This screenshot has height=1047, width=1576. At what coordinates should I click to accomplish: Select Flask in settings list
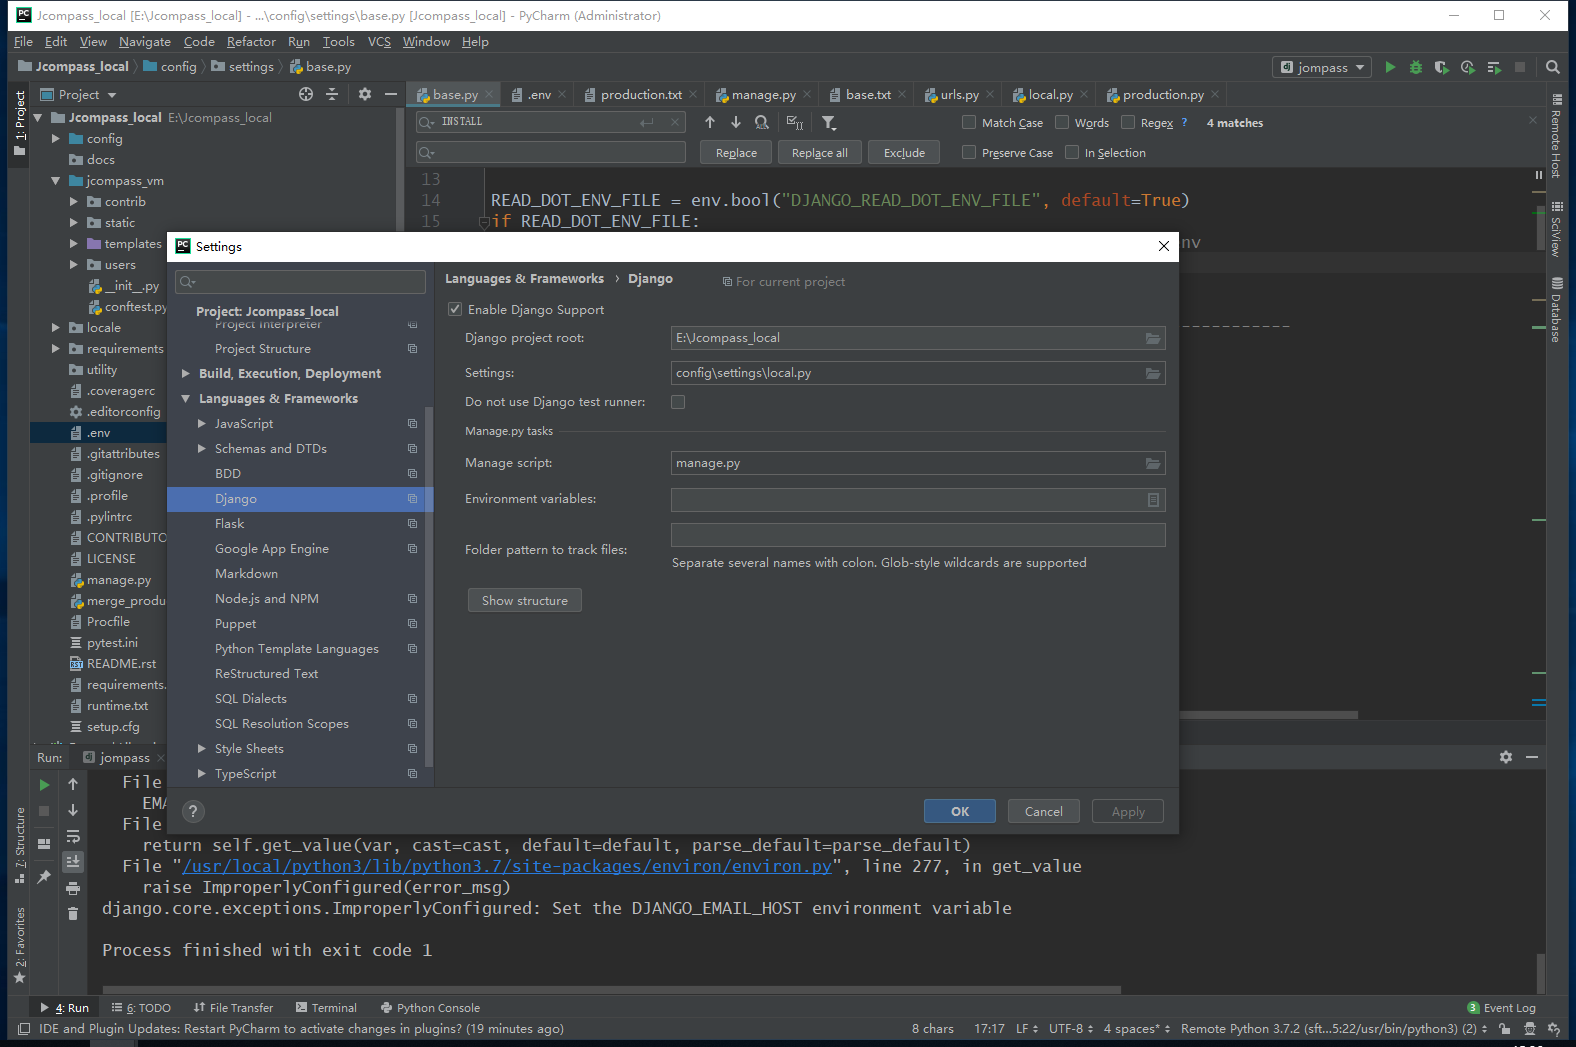pyautogui.click(x=229, y=524)
